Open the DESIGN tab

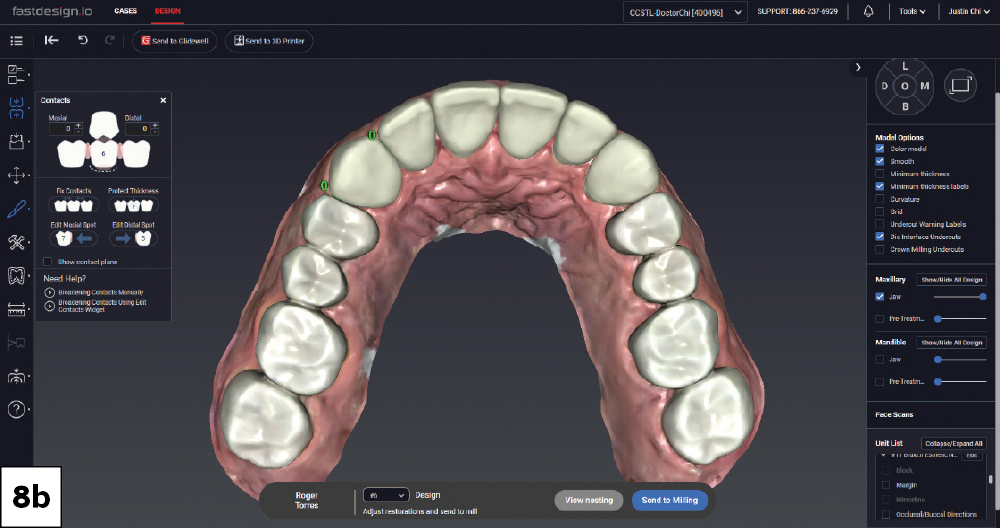pyautogui.click(x=168, y=11)
